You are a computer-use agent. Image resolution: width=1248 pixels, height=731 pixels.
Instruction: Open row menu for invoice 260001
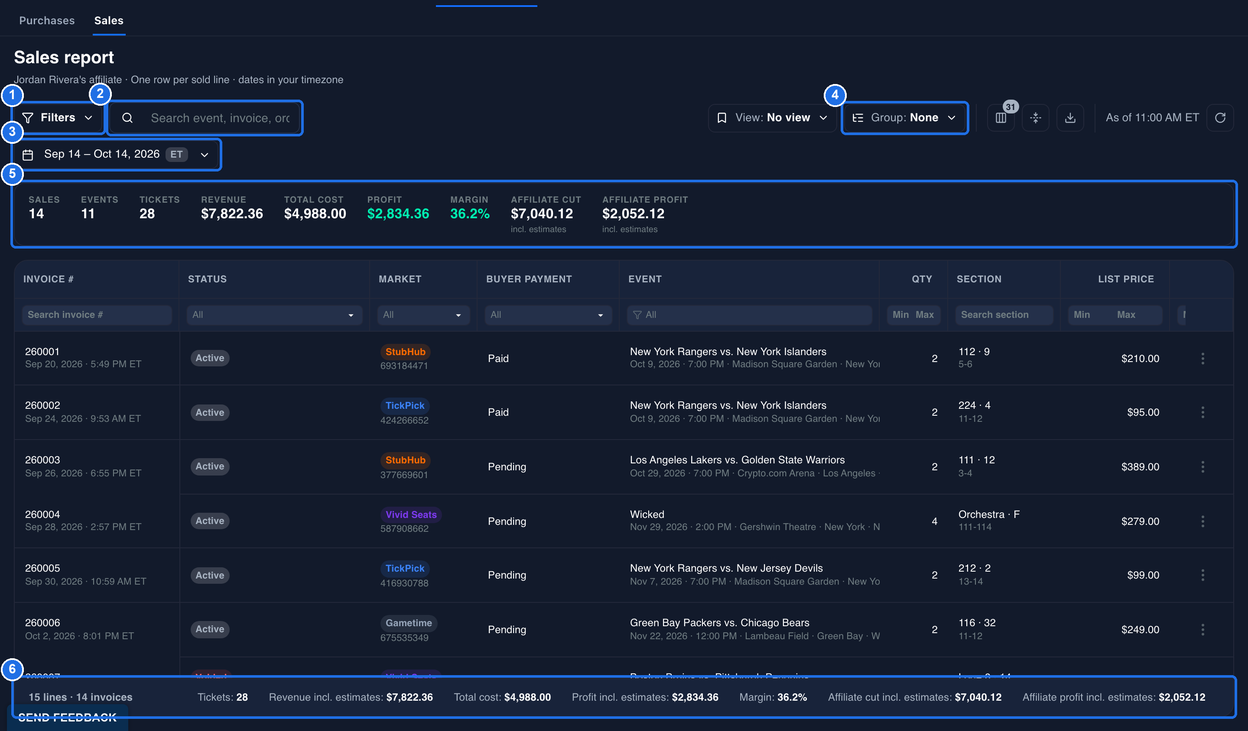point(1203,358)
